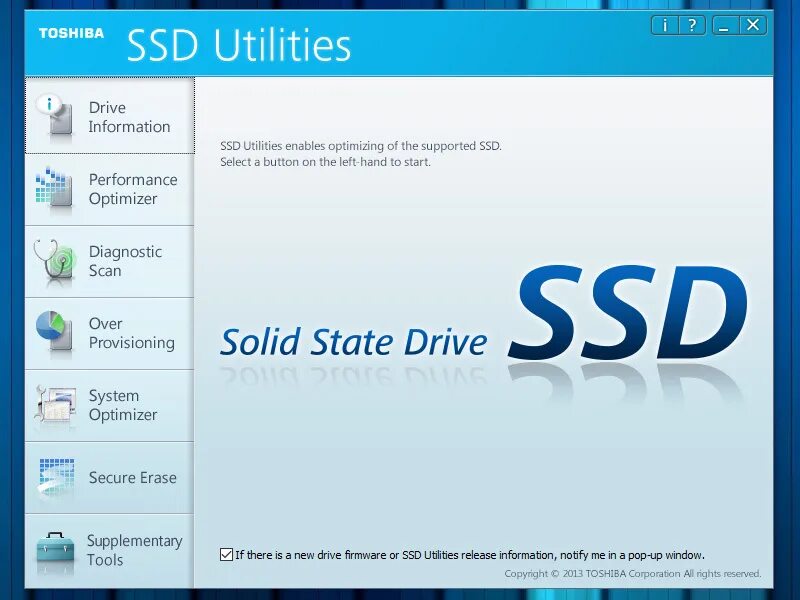Click the Drive Information info-drive icon
This screenshot has height=600, width=800.
55,116
